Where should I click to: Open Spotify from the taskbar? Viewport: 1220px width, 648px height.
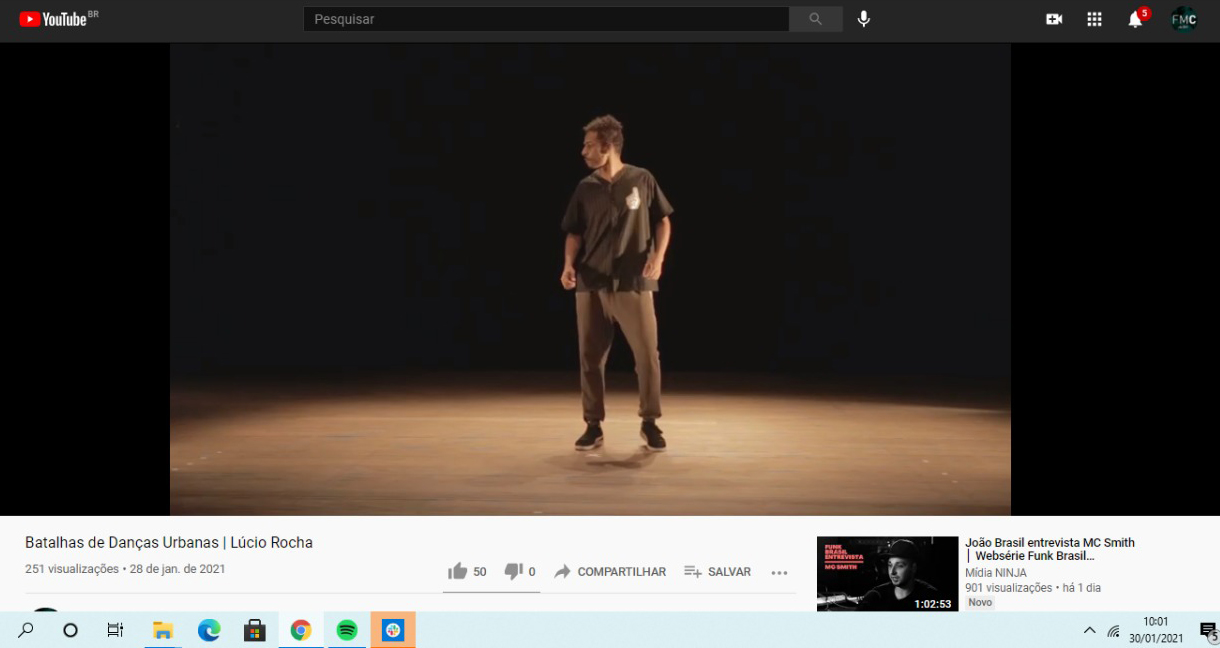(x=347, y=630)
